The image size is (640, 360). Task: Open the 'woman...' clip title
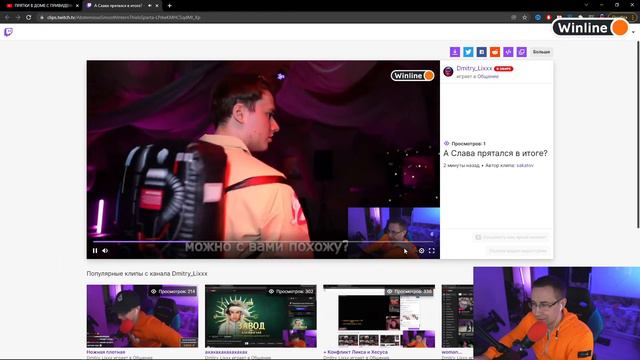point(452,352)
